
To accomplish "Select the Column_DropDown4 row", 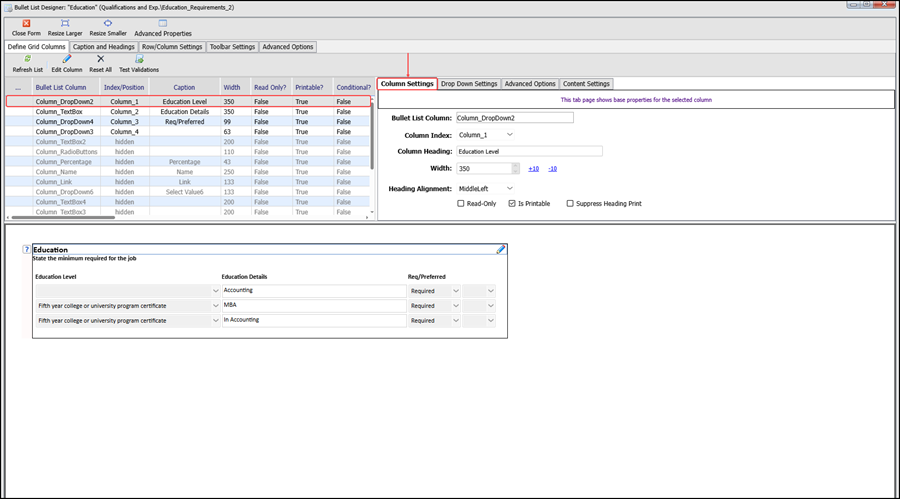I will (x=188, y=122).
